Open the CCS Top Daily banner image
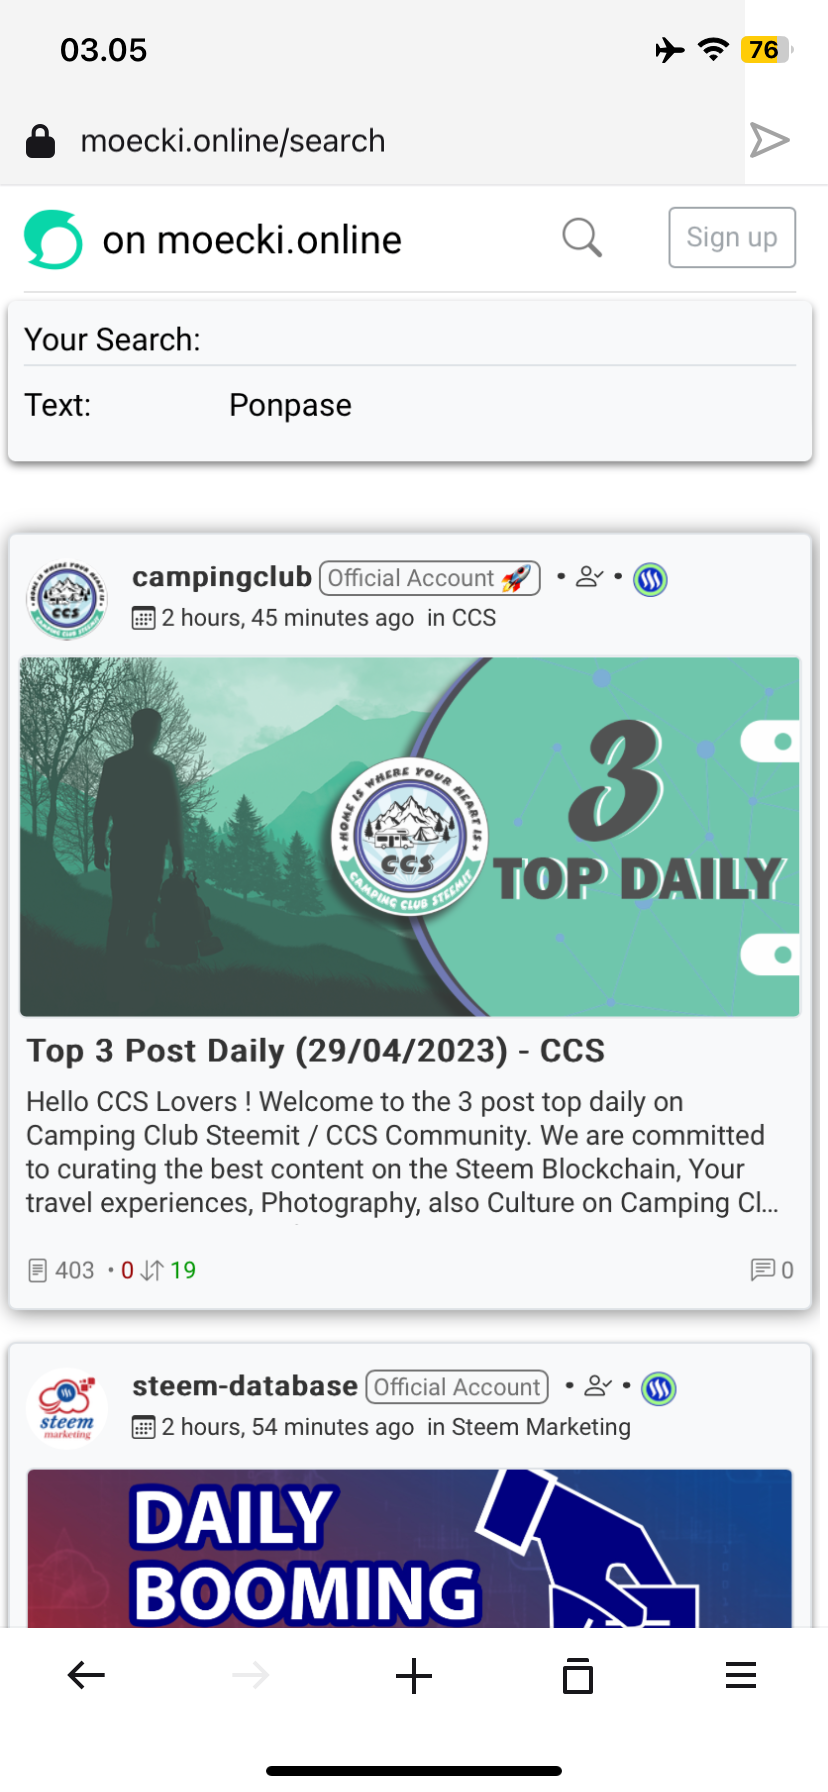The width and height of the screenshot is (828, 1792). 410,837
